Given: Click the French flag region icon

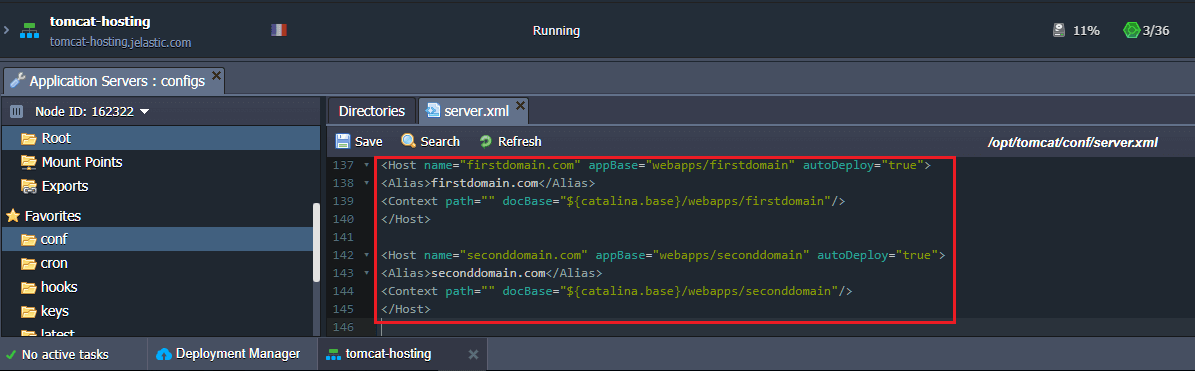Looking at the screenshot, I should (278, 30).
